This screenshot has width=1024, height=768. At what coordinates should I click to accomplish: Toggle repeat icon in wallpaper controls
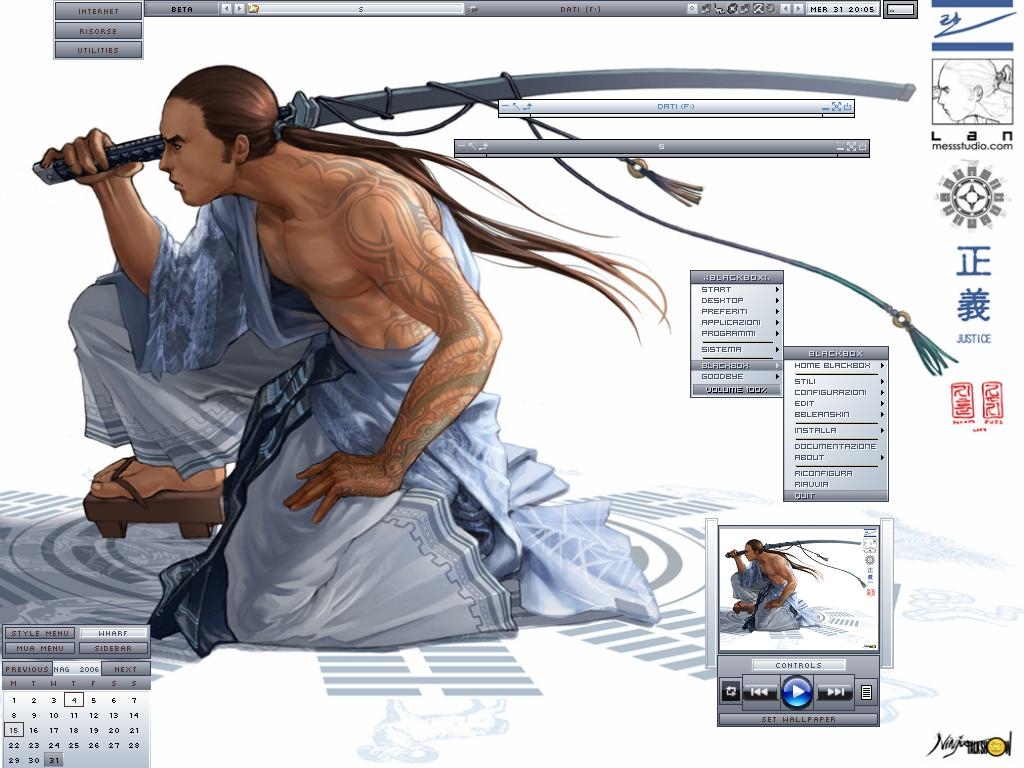(x=731, y=692)
